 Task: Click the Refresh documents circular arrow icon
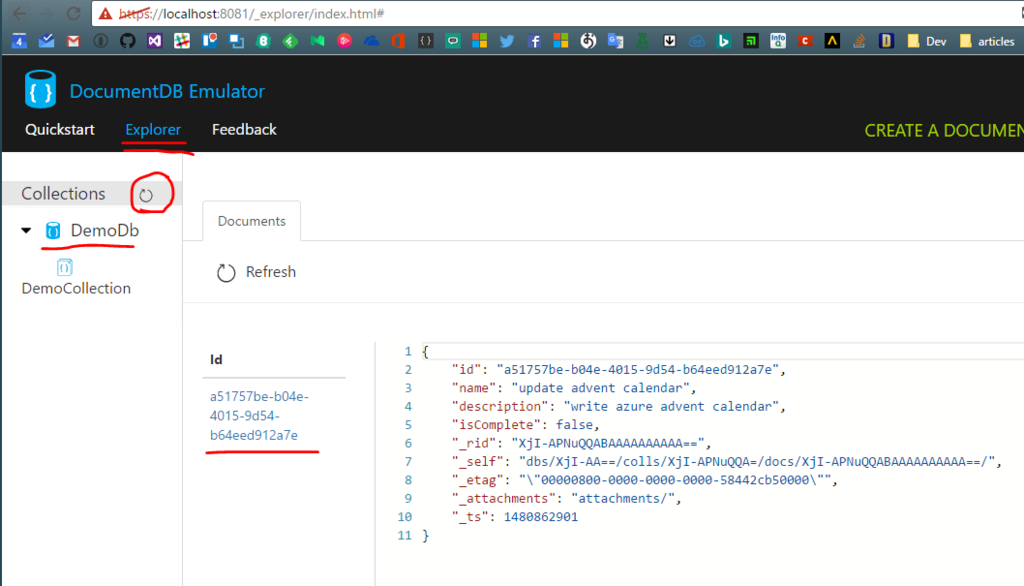point(226,272)
